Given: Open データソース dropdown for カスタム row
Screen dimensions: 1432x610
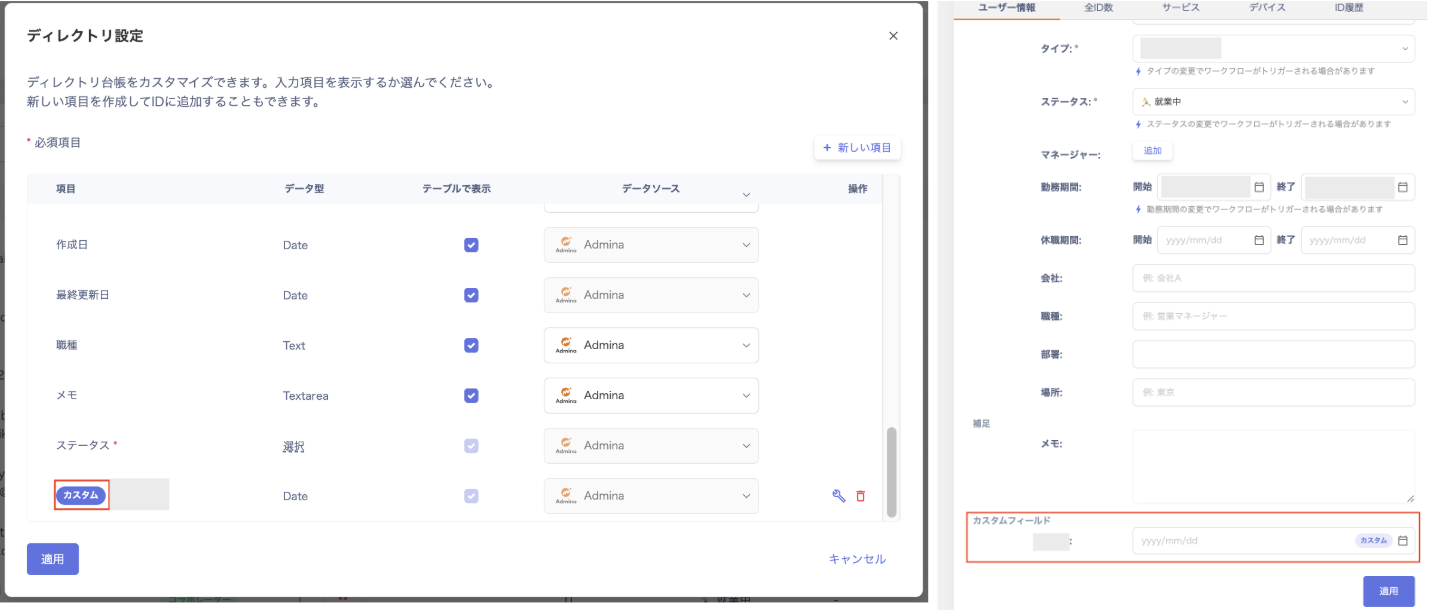Looking at the screenshot, I should tap(651, 495).
